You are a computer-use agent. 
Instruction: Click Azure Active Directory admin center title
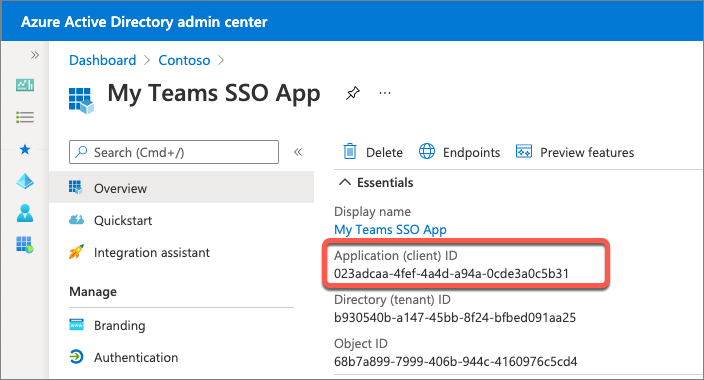pos(144,22)
